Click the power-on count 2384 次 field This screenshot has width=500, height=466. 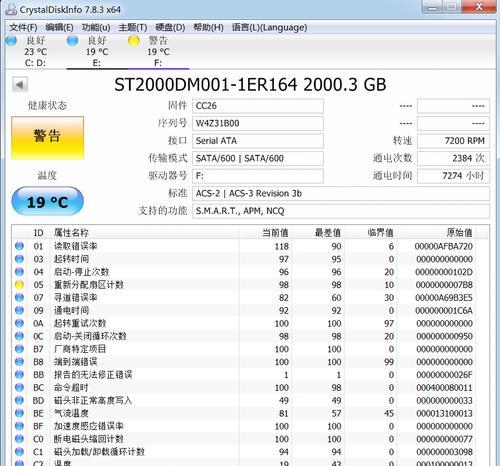[x=453, y=159]
